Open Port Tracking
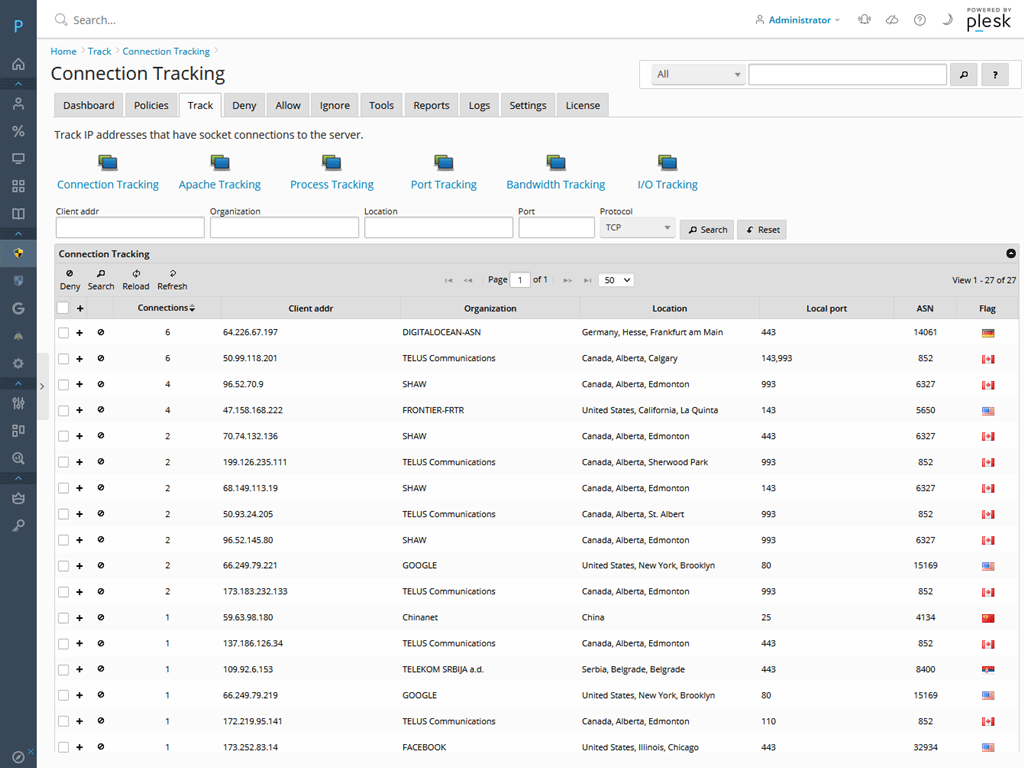Screen dimensions: 1024x768 443,184
